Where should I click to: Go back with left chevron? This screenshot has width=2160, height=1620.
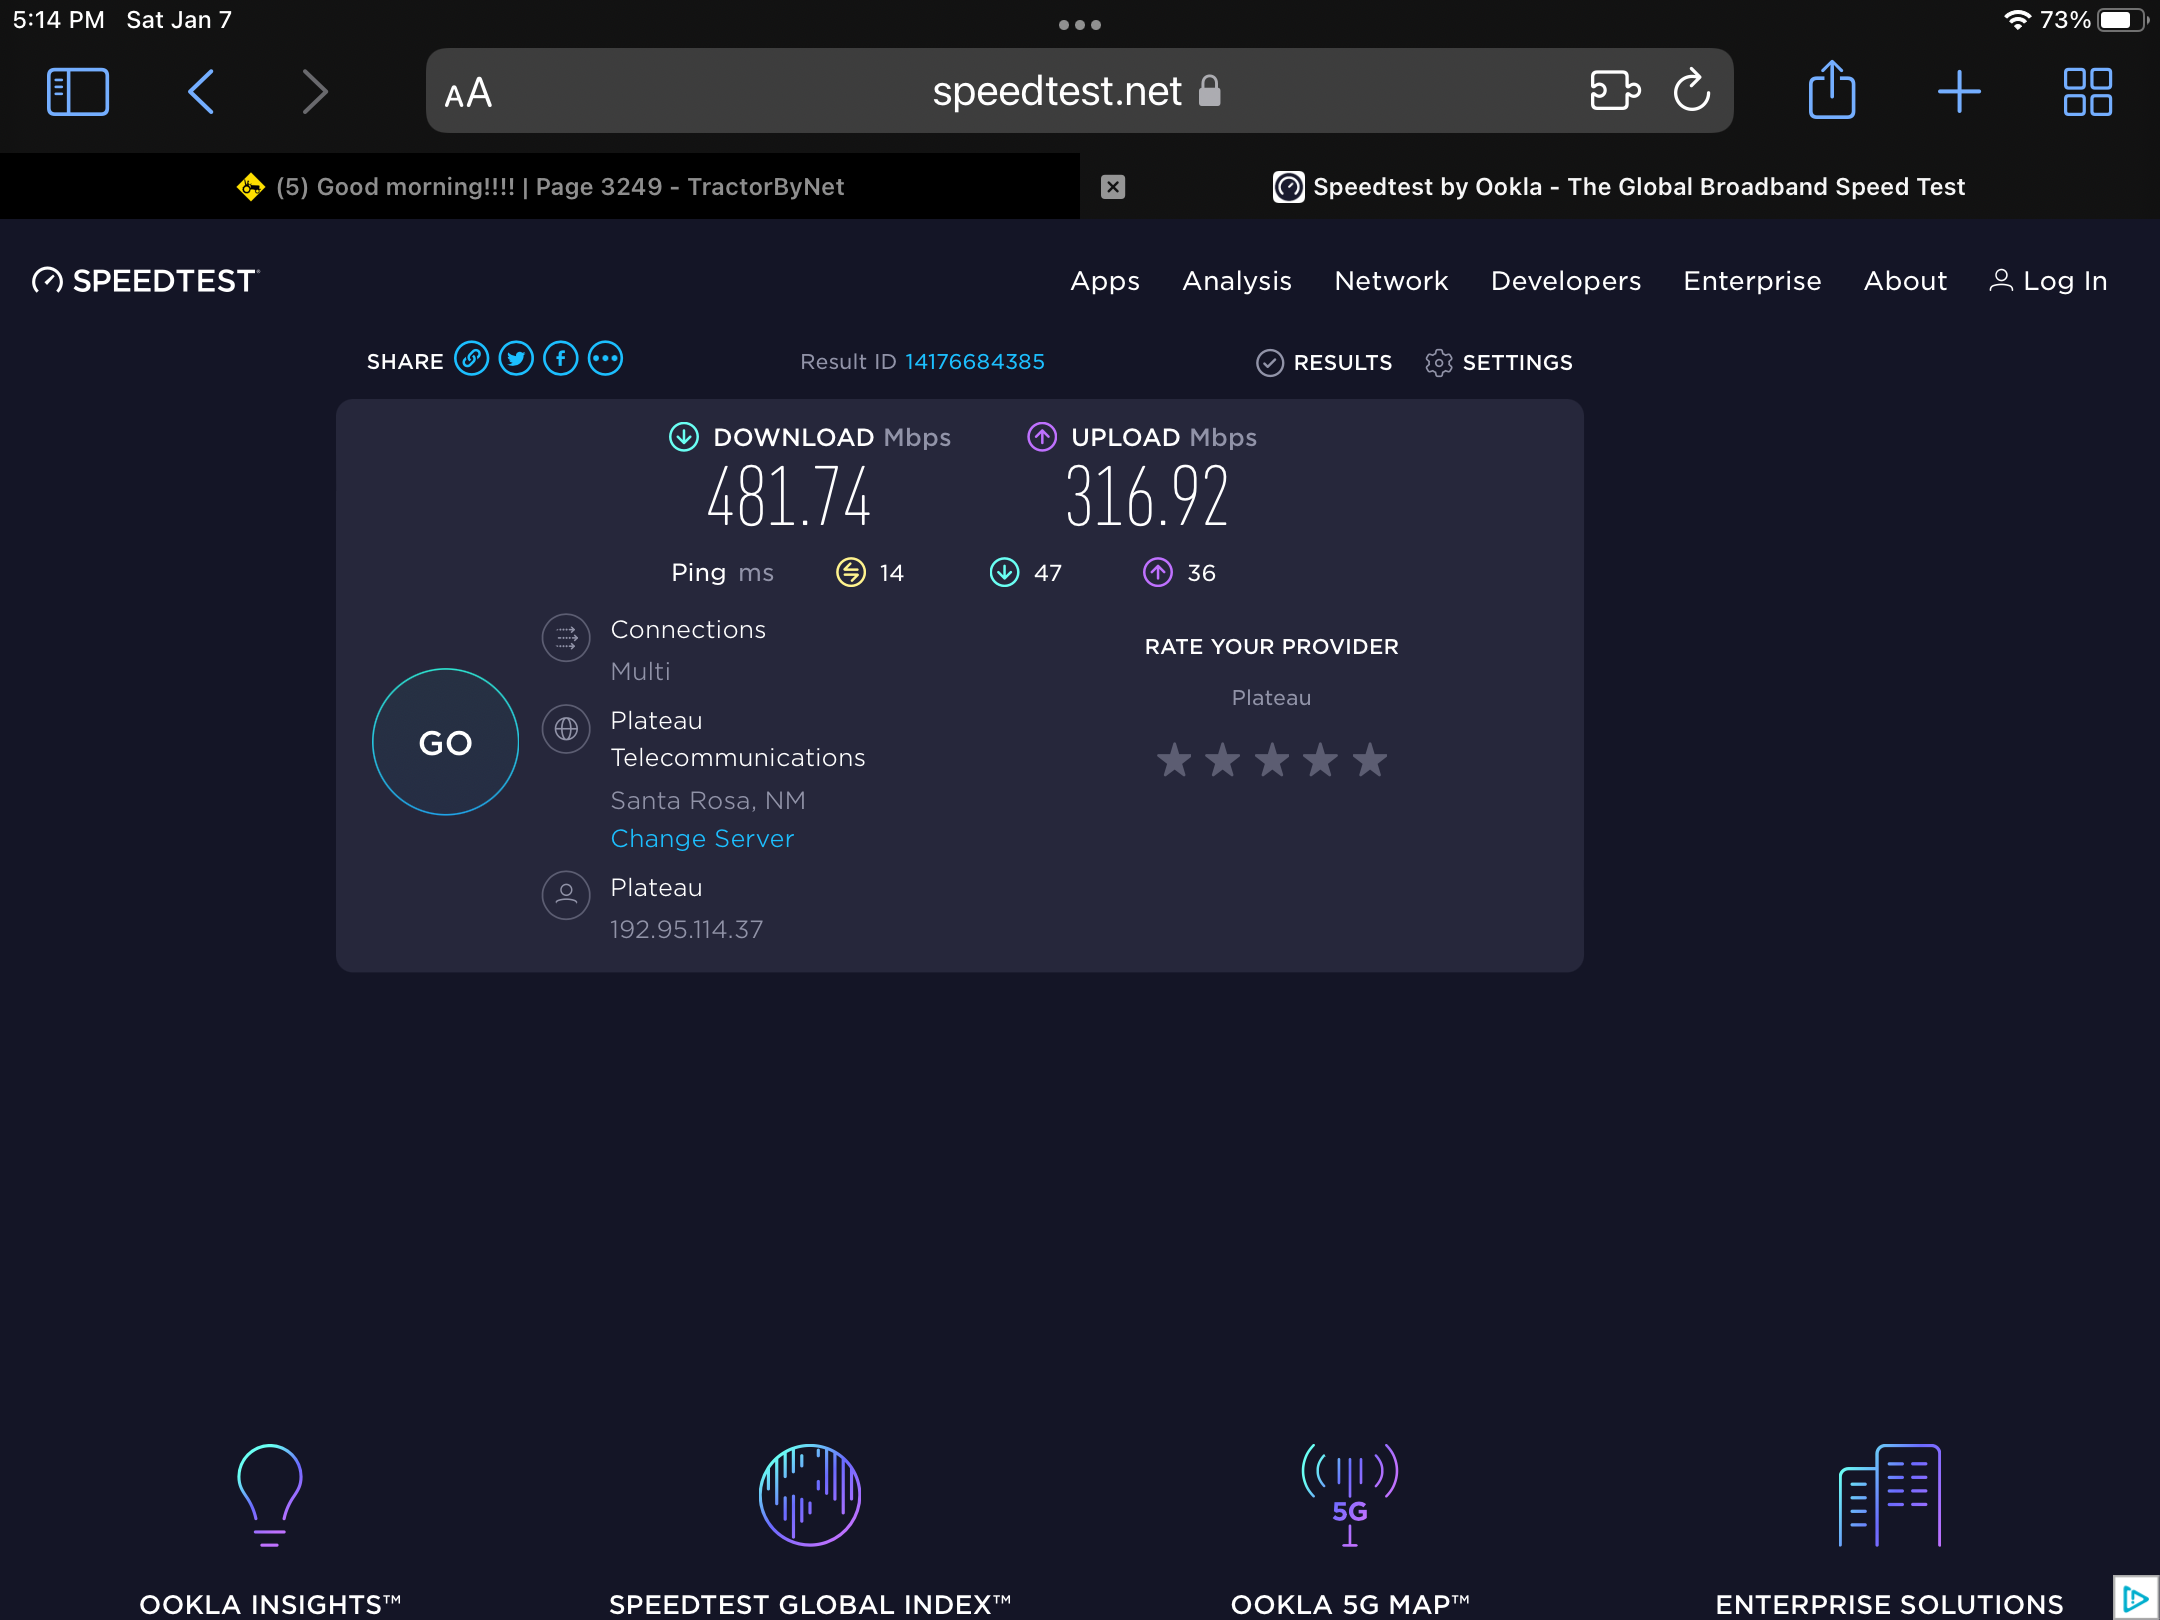pos(201,91)
